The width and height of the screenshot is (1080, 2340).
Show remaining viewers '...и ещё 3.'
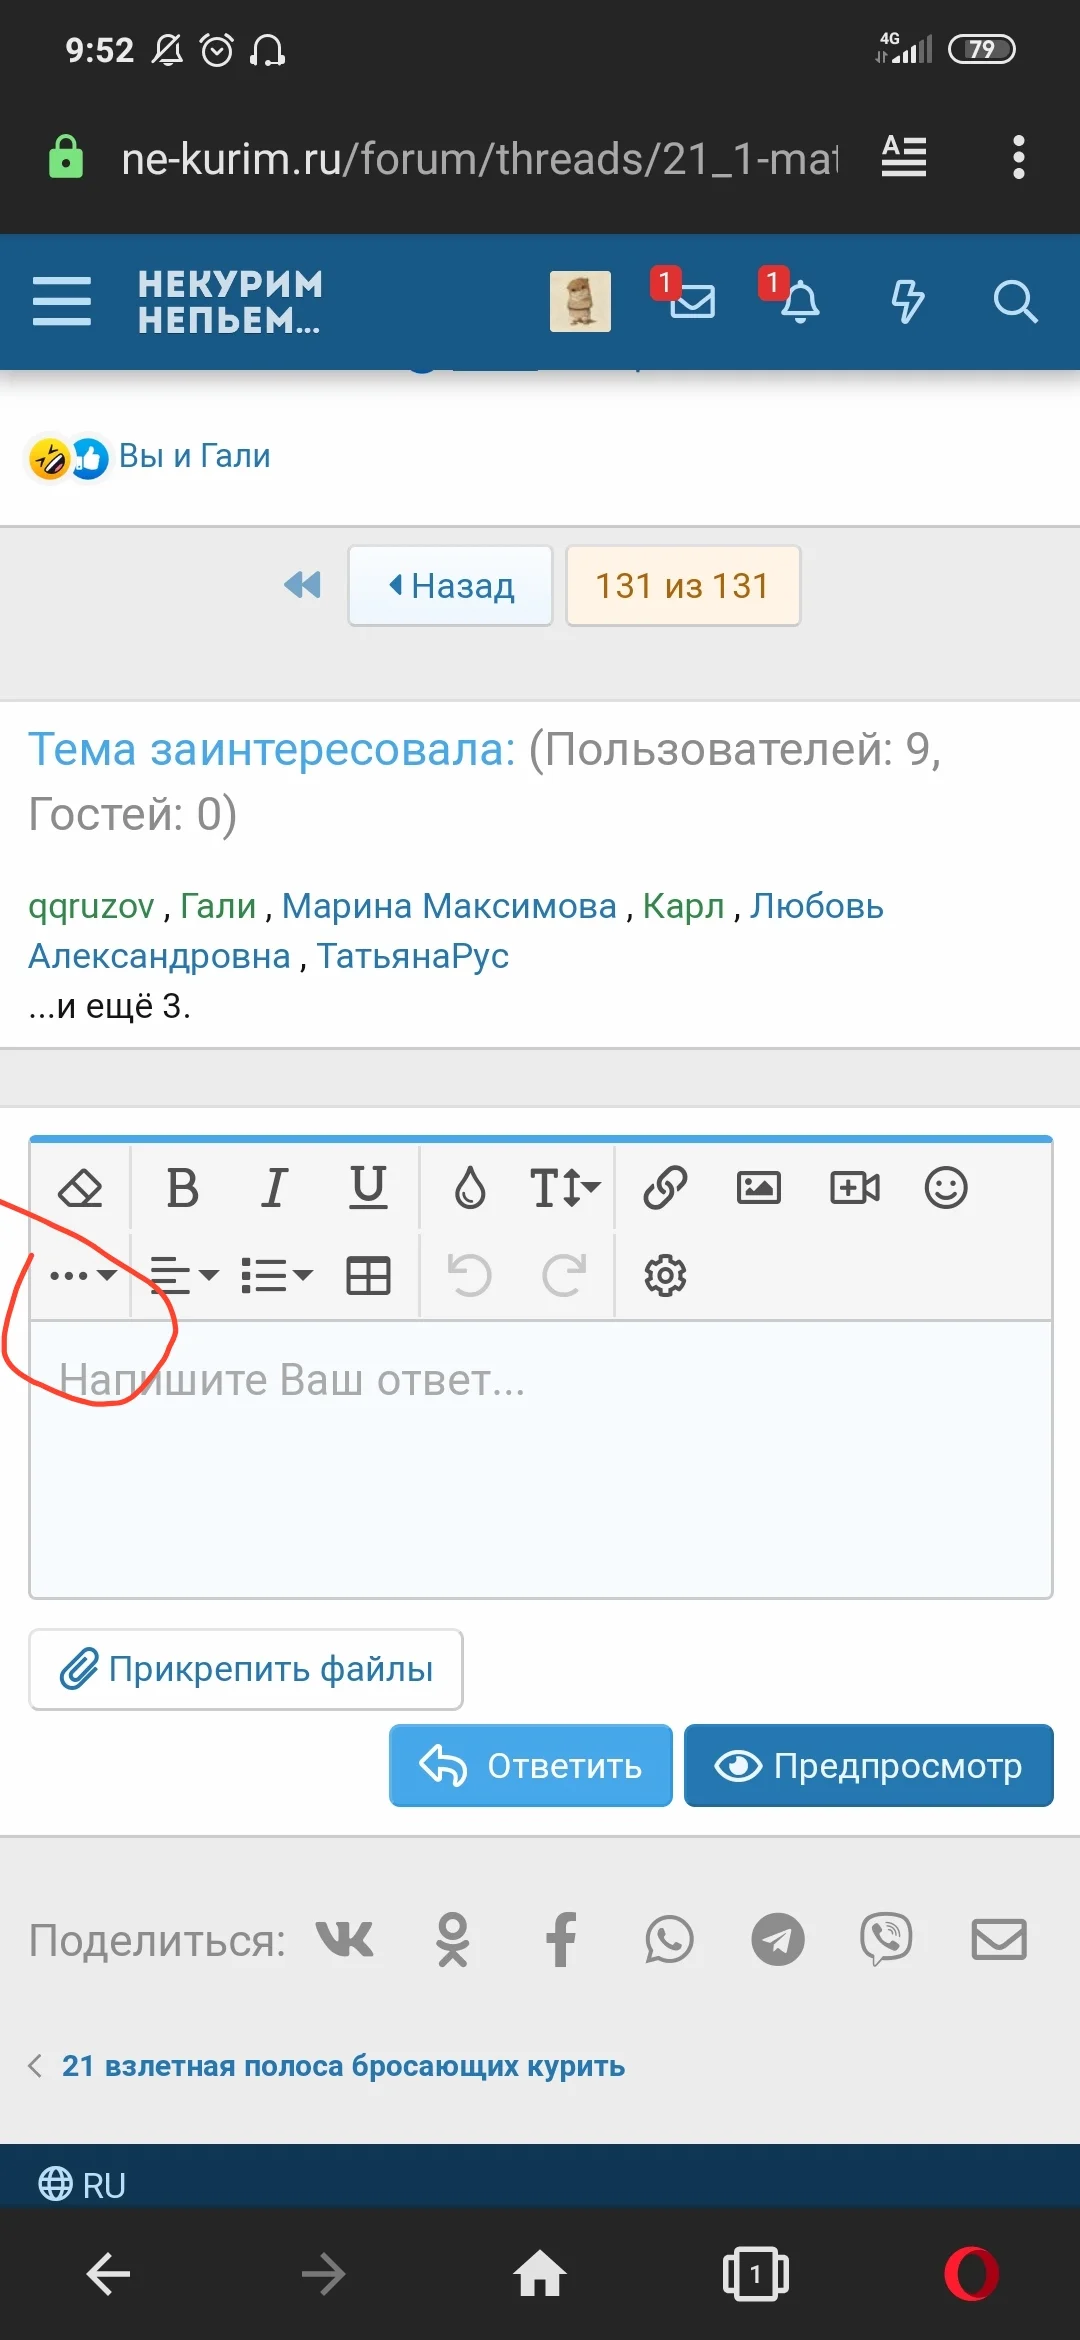point(109,1005)
